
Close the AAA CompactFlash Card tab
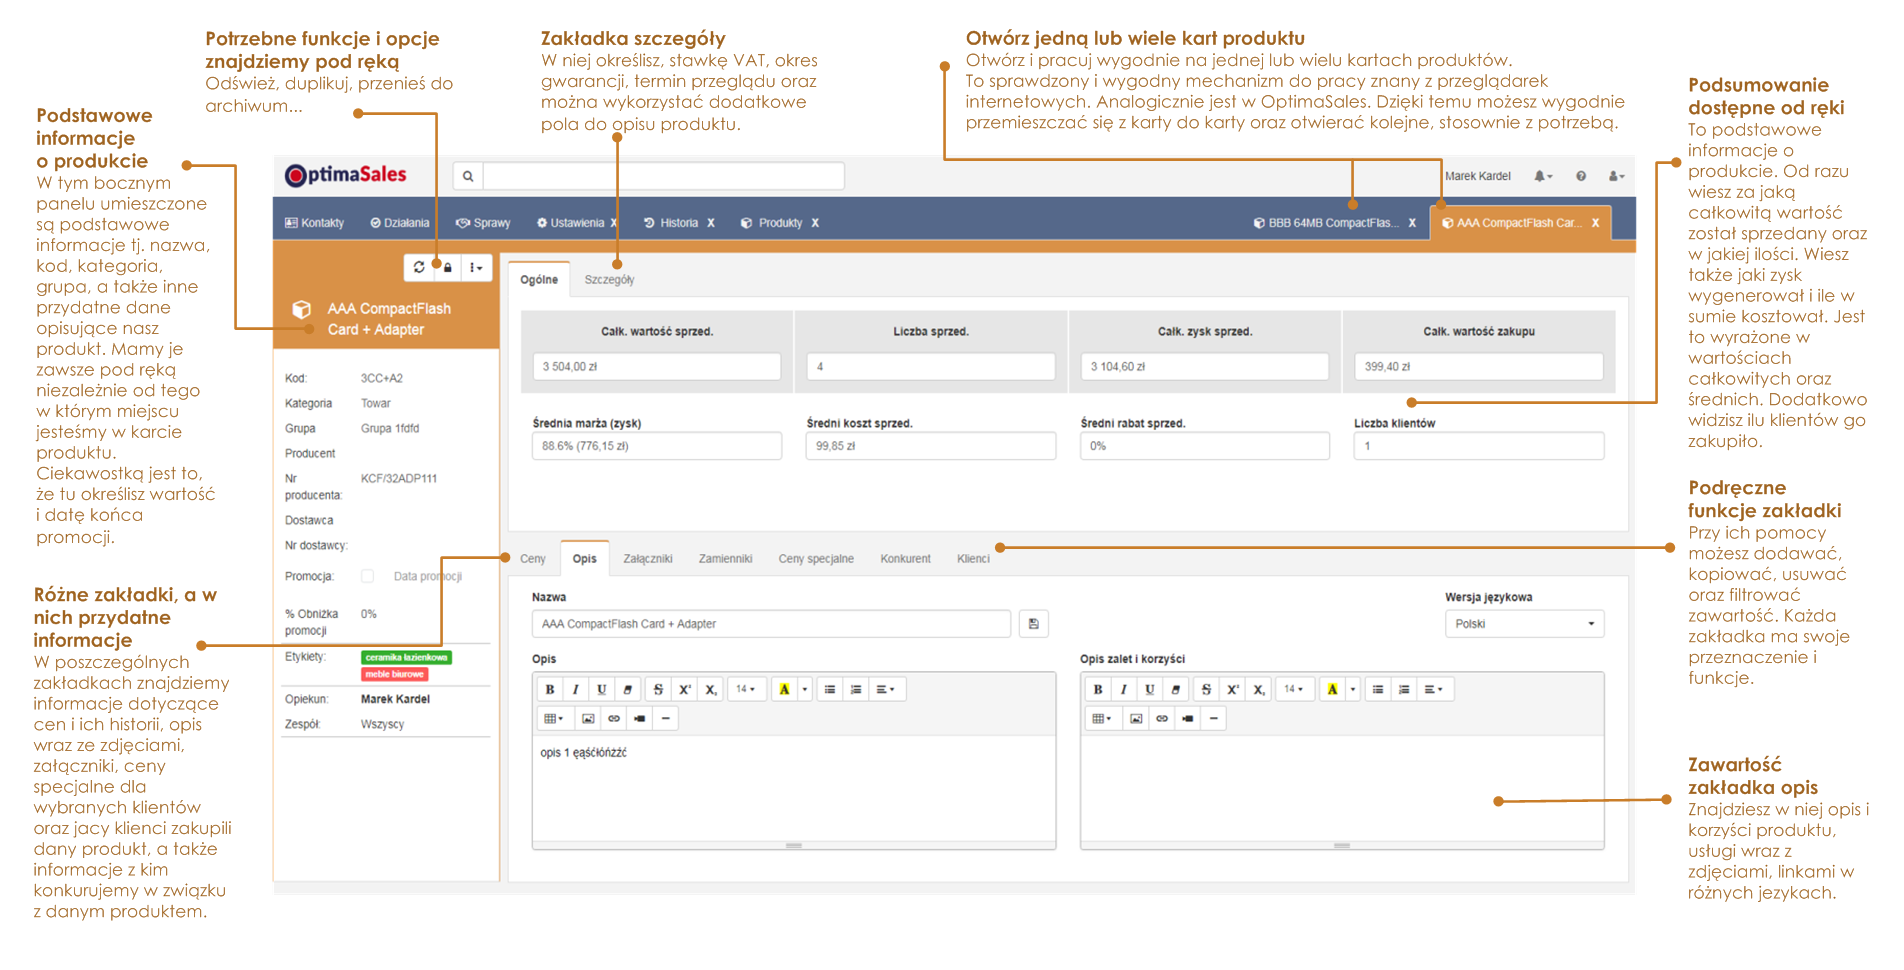pos(1595,223)
